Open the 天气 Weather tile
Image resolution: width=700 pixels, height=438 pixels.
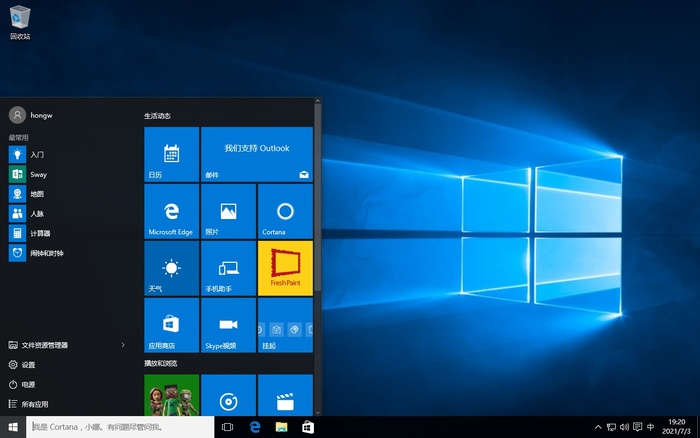(171, 268)
